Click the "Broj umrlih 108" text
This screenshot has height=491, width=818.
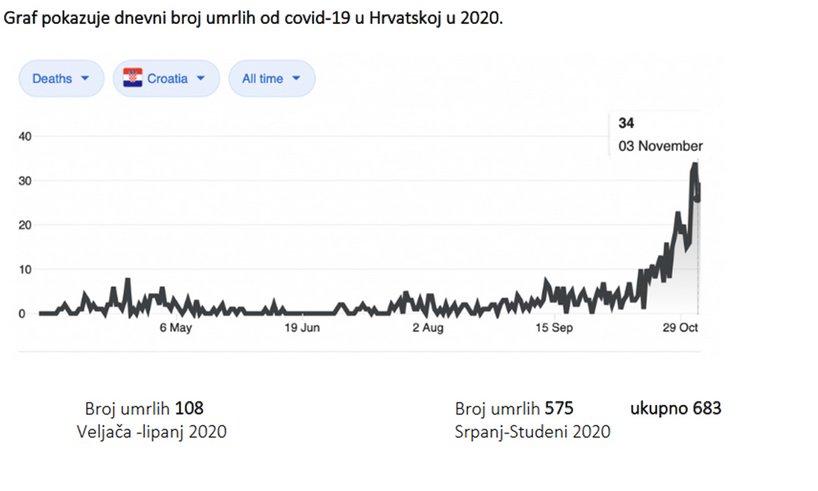[x=144, y=408]
